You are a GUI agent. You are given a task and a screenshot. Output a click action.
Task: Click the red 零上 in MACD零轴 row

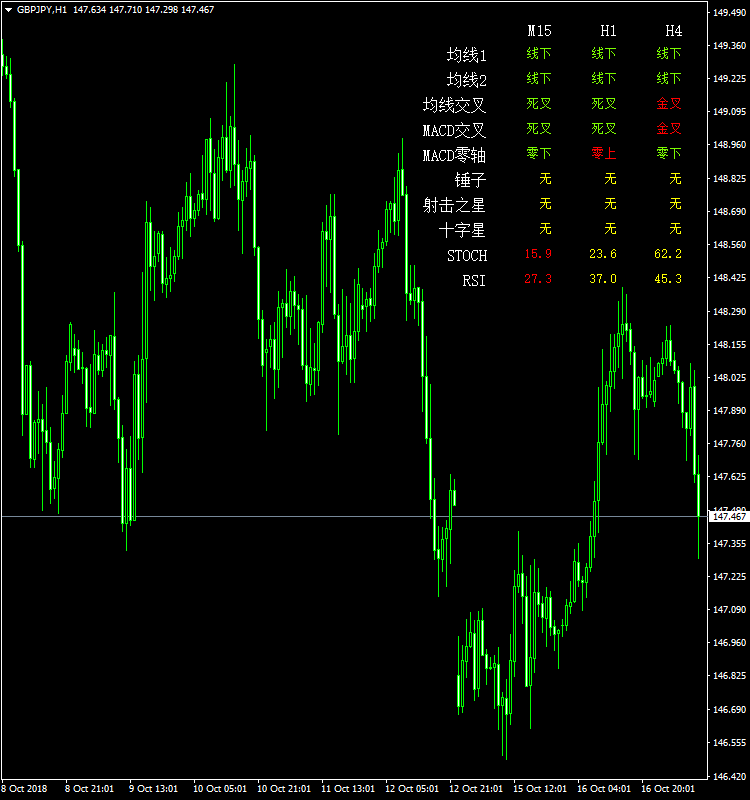click(604, 153)
